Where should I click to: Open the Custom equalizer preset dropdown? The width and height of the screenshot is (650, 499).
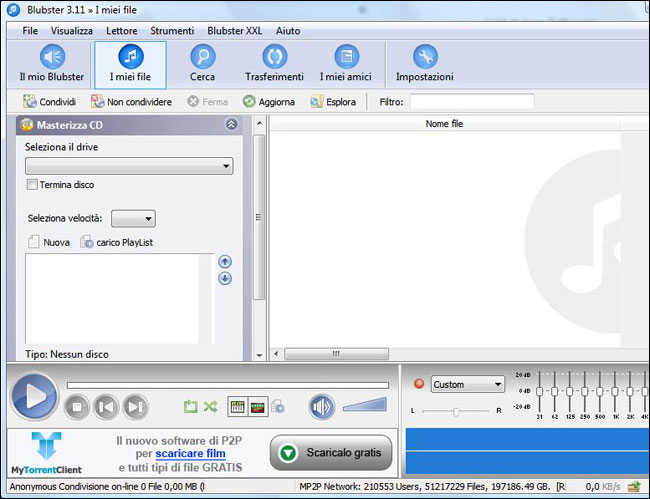pos(467,384)
